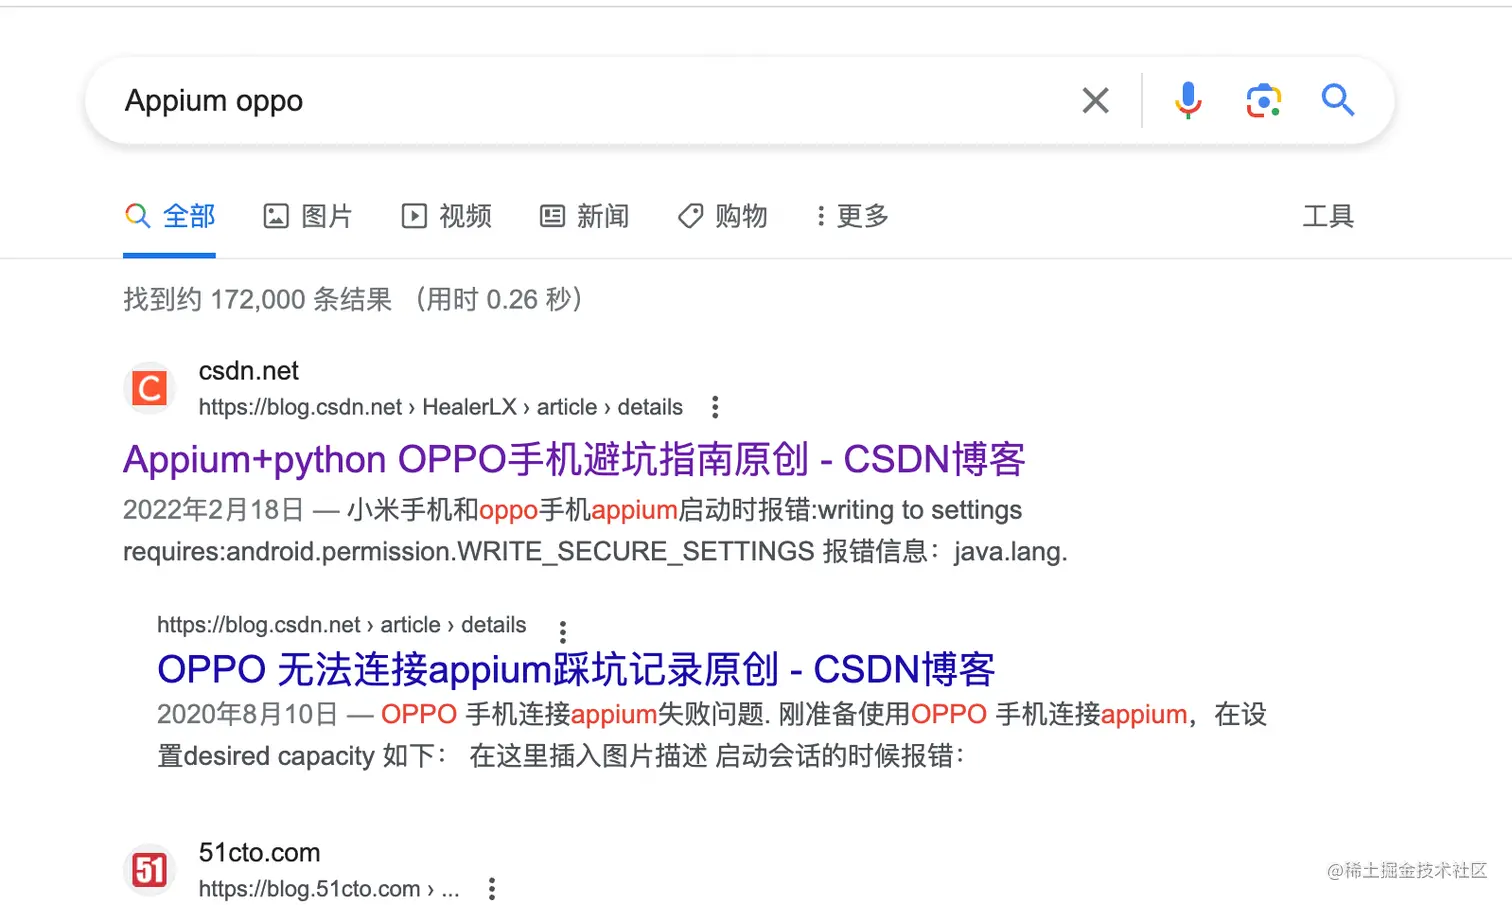Screen dimensions: 1512x905
Task: Open options menu for OPPO 无法连接appium result
Action: coord(563,632)
